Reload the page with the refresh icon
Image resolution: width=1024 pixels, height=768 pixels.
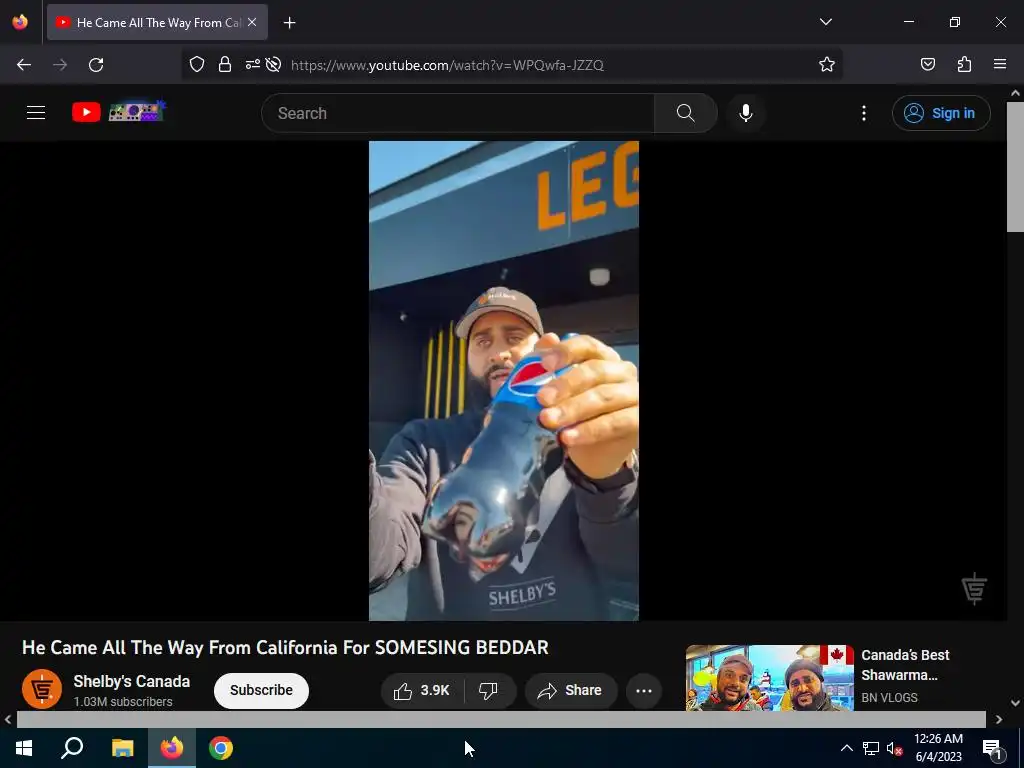tap(96, 65)
